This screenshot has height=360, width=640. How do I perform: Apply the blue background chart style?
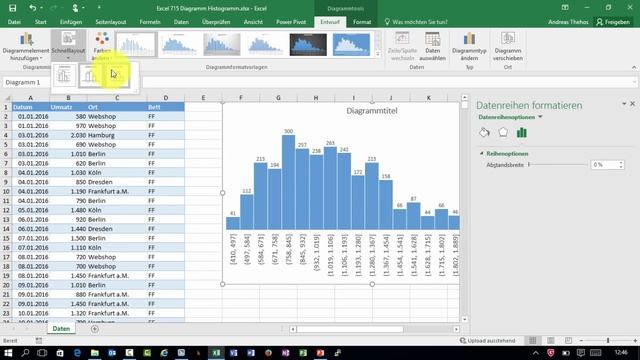(351, 44)
